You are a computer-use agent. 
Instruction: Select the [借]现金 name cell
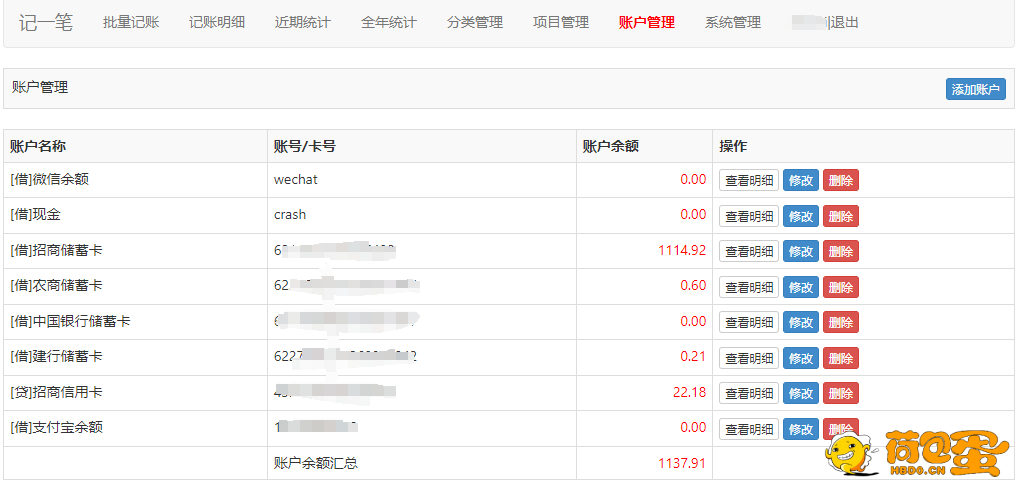click(135, 216)
